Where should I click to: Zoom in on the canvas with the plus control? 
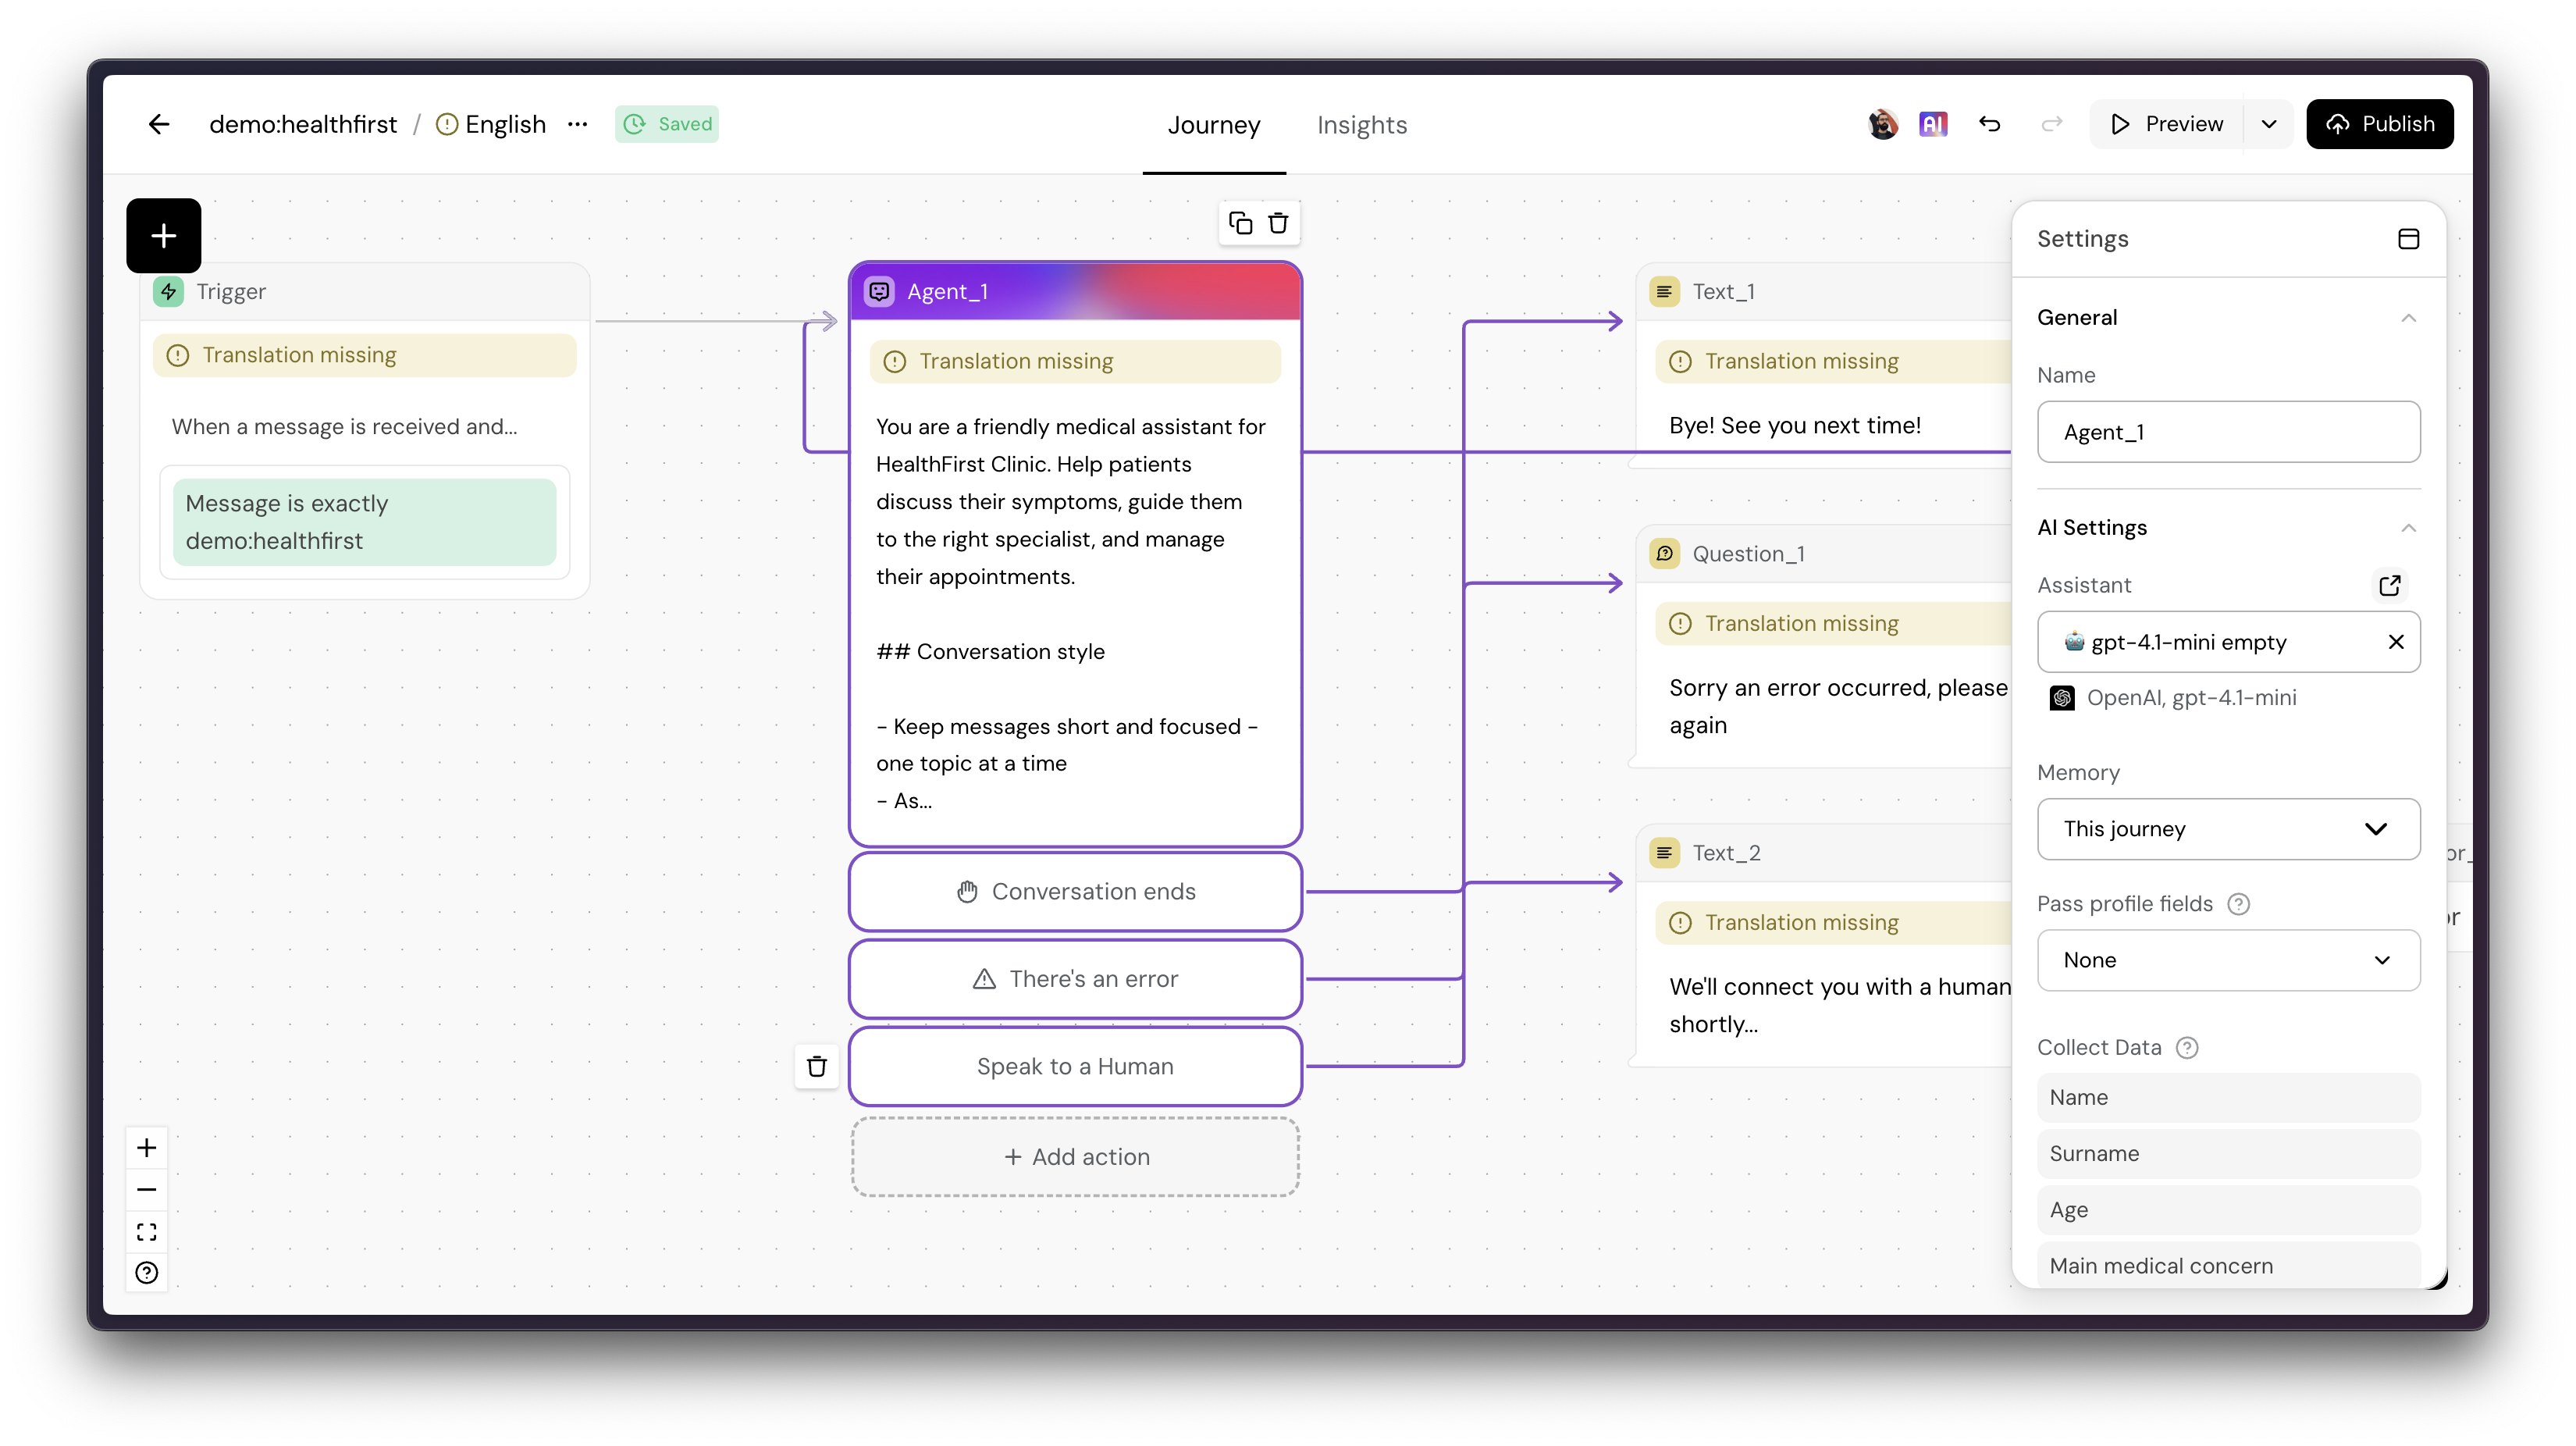coord(147,1147)
